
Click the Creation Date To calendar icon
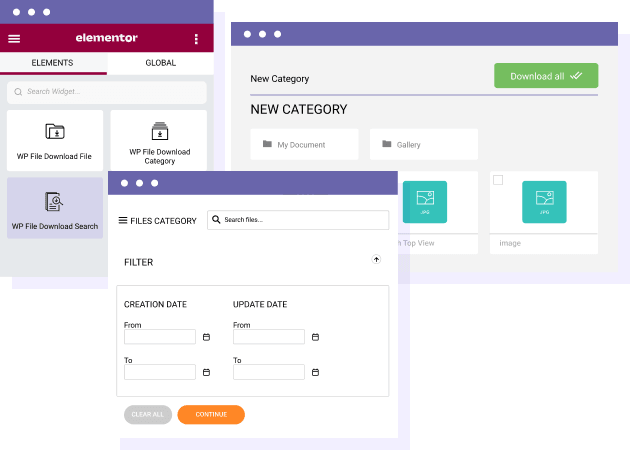[x=206, y=372]
